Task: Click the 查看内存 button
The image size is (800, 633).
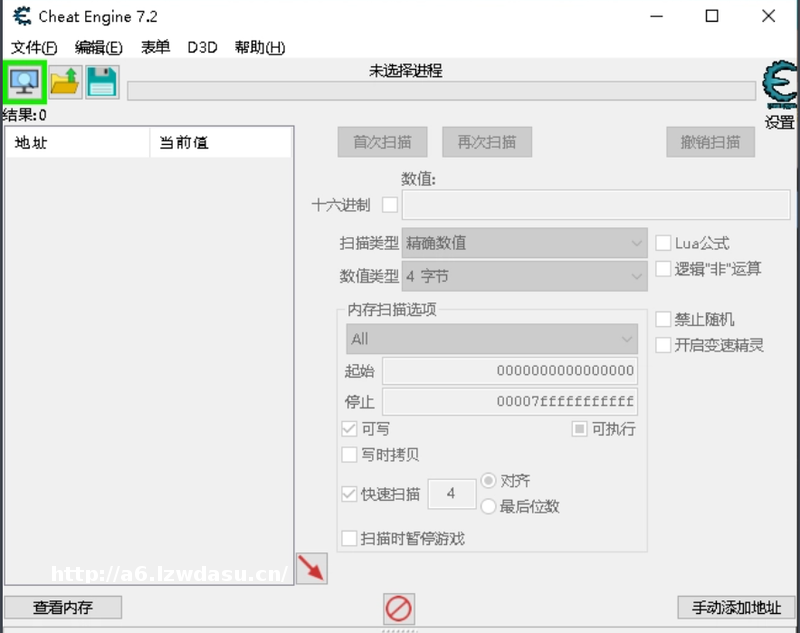Action: [63, 607]
